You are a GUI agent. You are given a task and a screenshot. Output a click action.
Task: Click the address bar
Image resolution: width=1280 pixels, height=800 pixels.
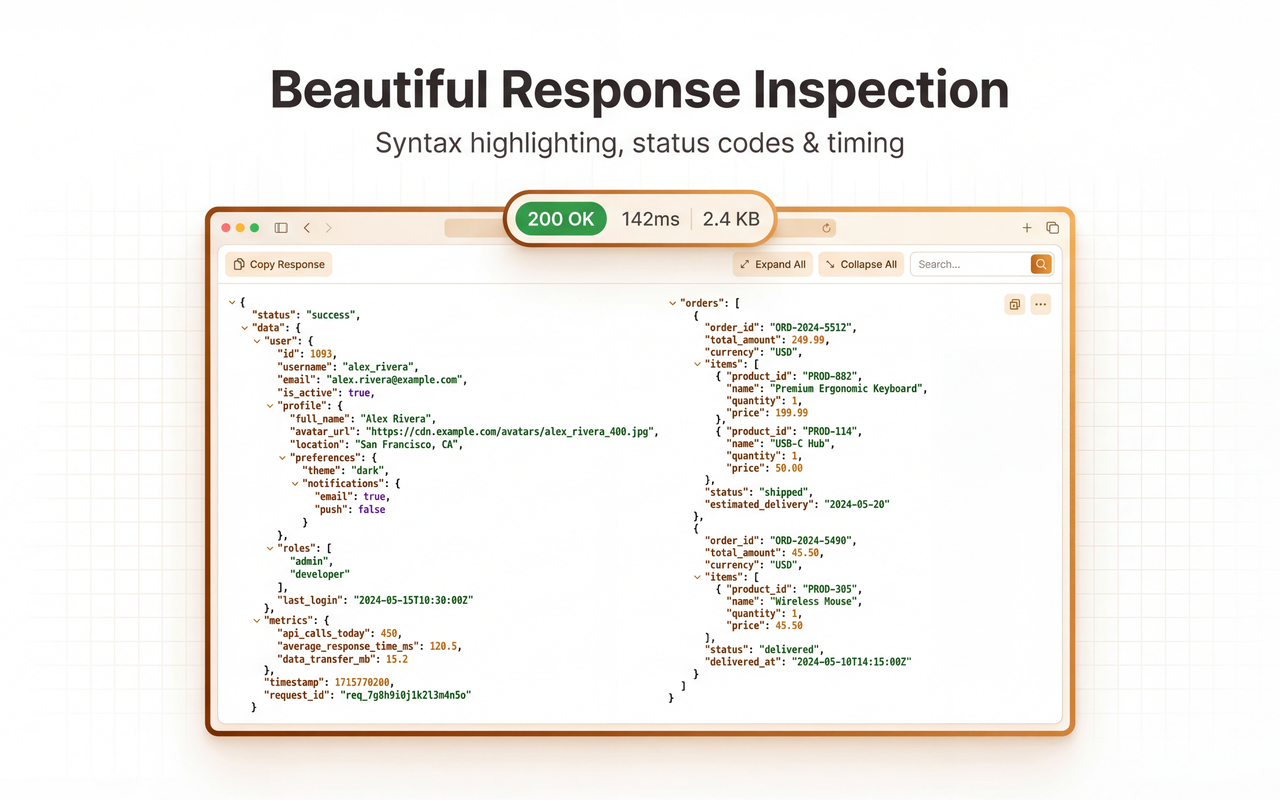point(640,228)
